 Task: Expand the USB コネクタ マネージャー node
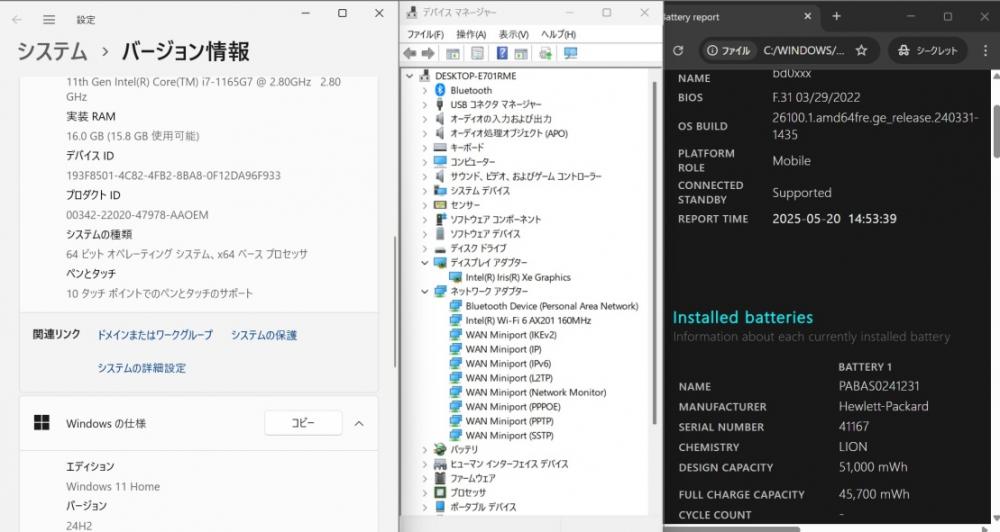(x=425, y=105)
